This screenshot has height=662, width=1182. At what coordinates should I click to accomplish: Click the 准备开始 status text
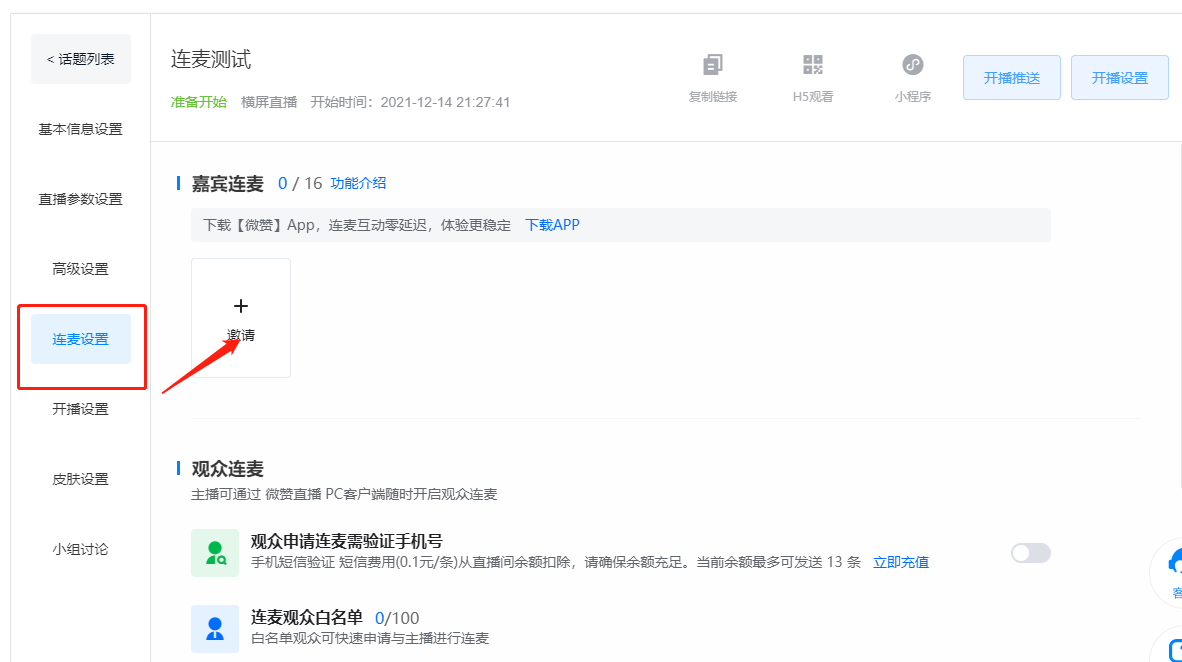pyautogui.click(x=198, y=102)
